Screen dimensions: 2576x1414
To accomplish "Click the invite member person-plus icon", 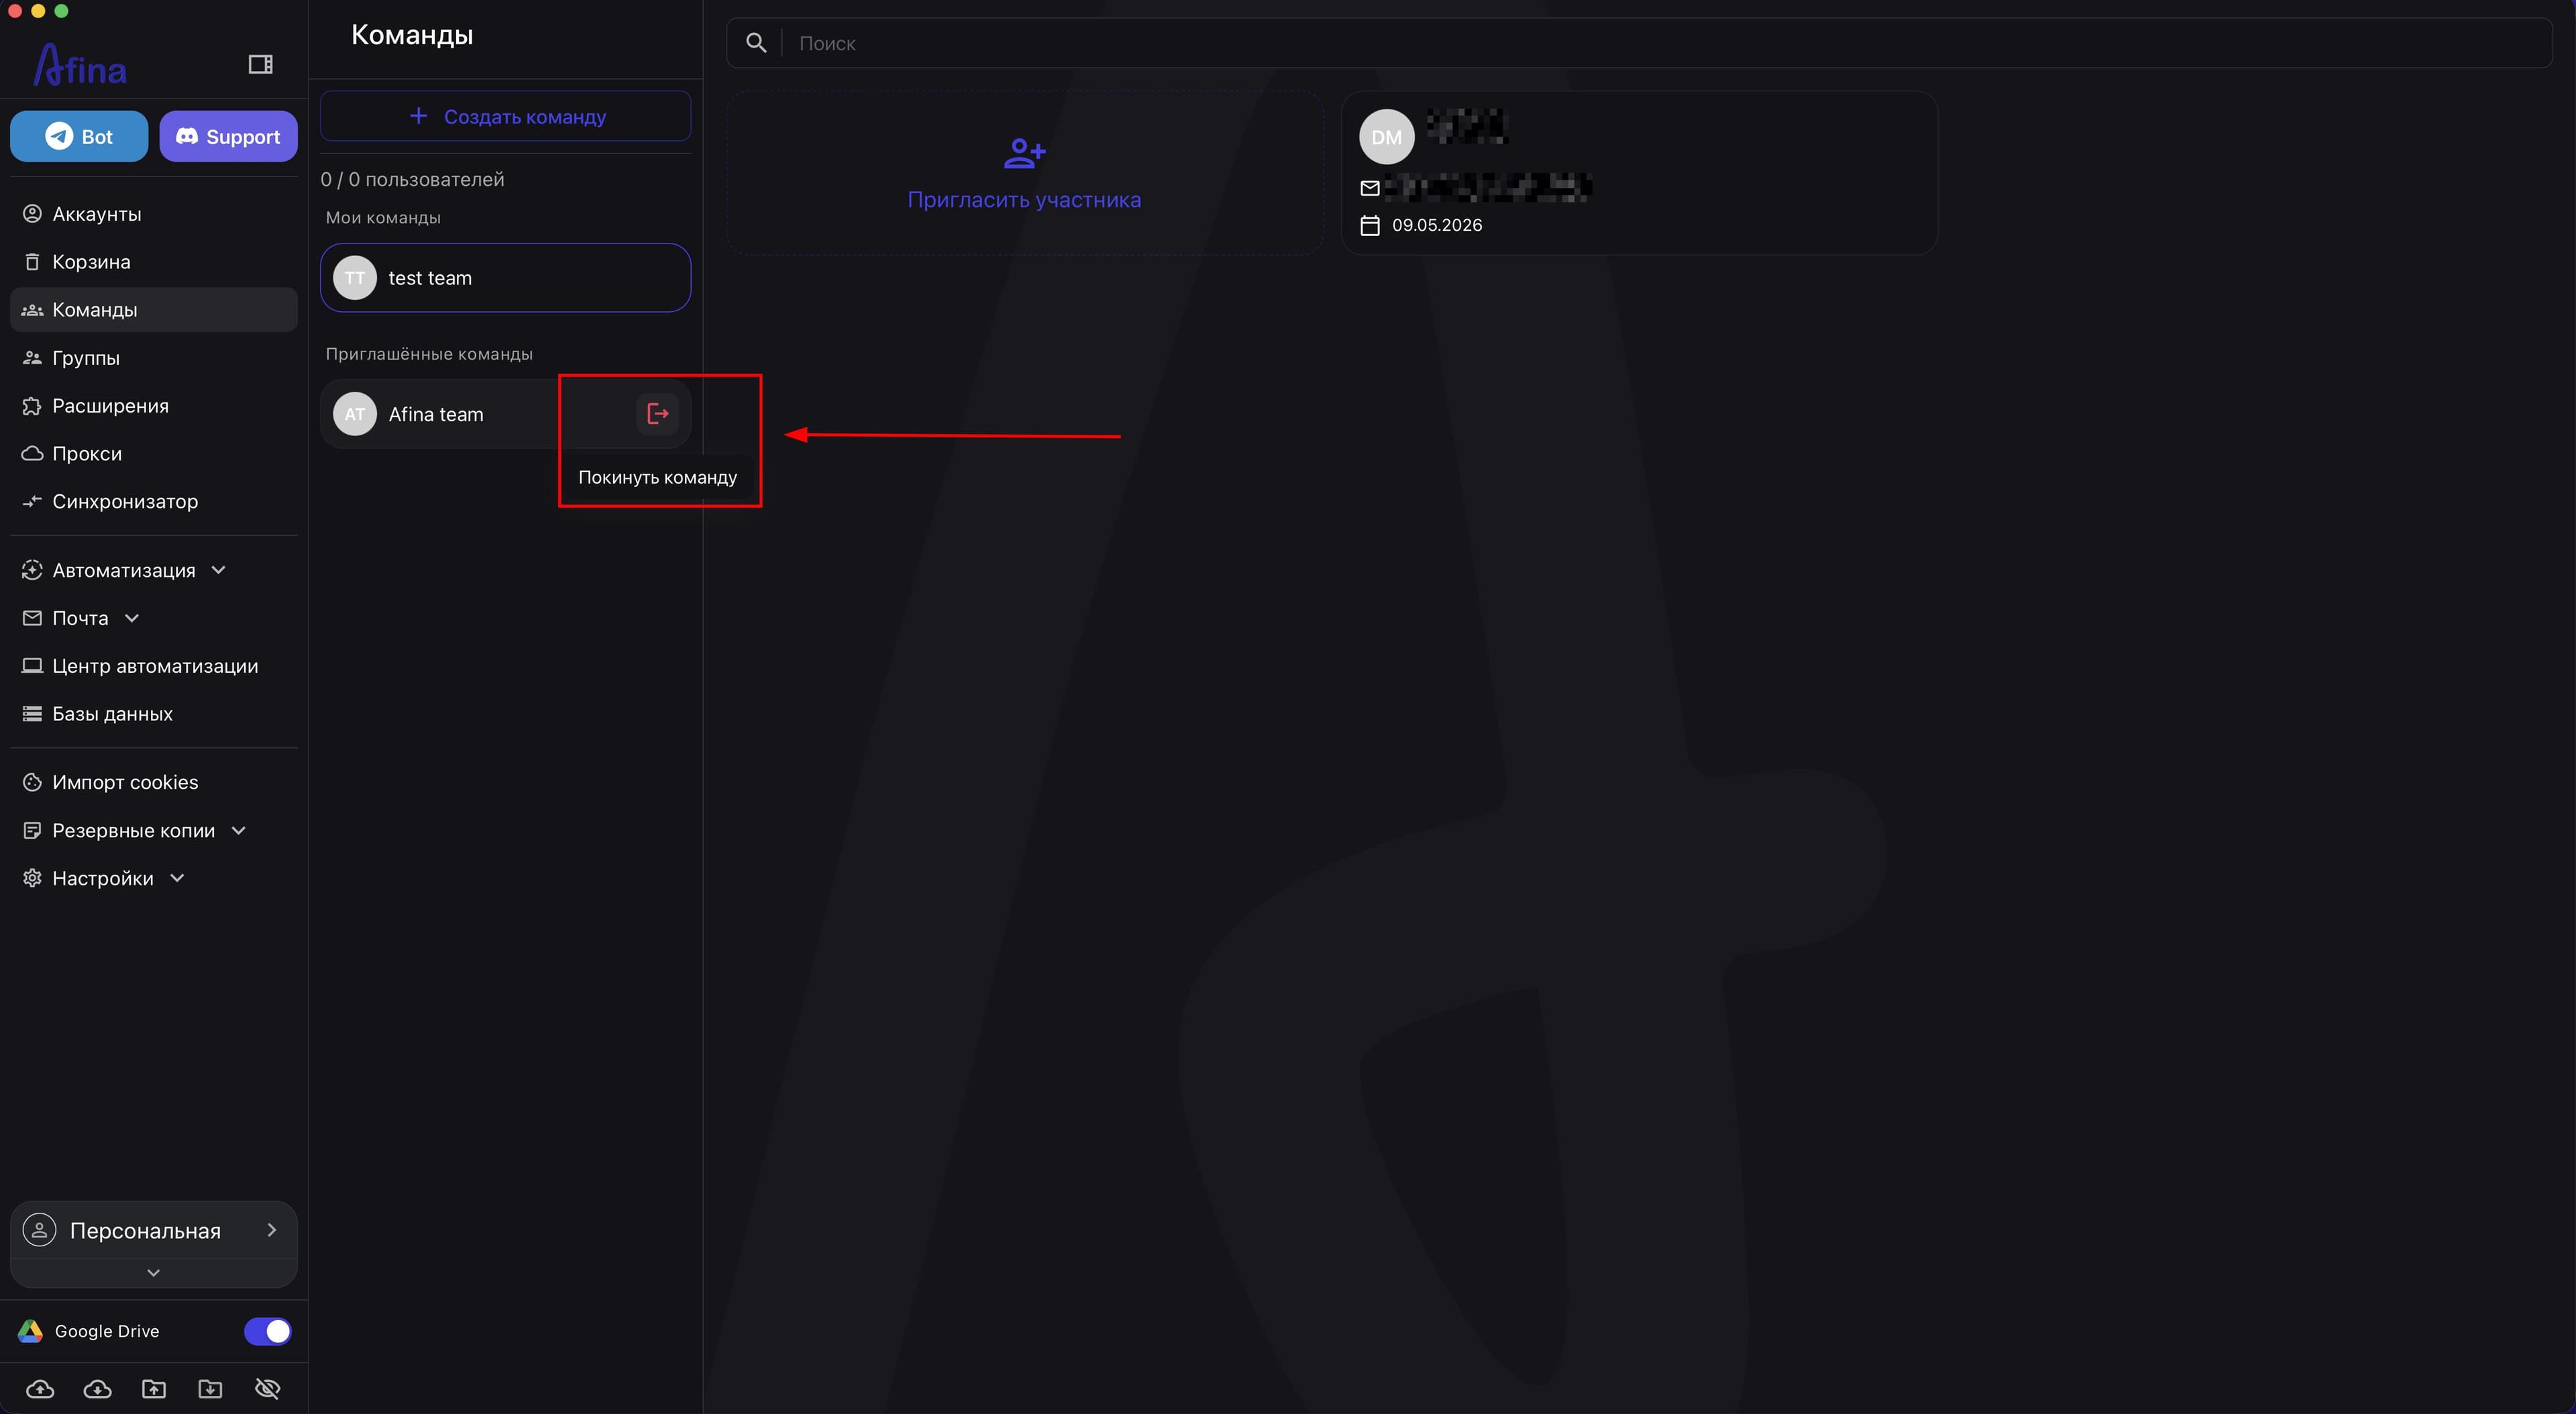I will pyautogui.click(x=1024, y=153).
